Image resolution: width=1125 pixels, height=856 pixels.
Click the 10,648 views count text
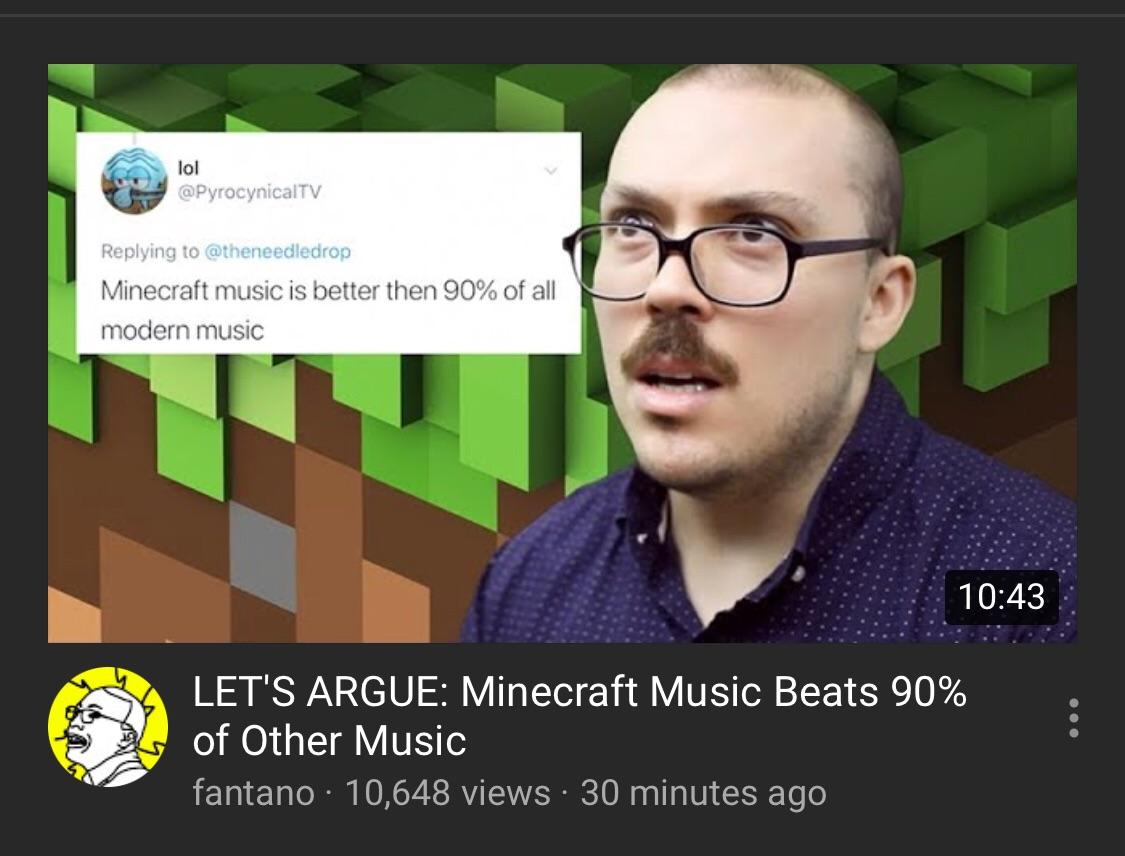448,793
